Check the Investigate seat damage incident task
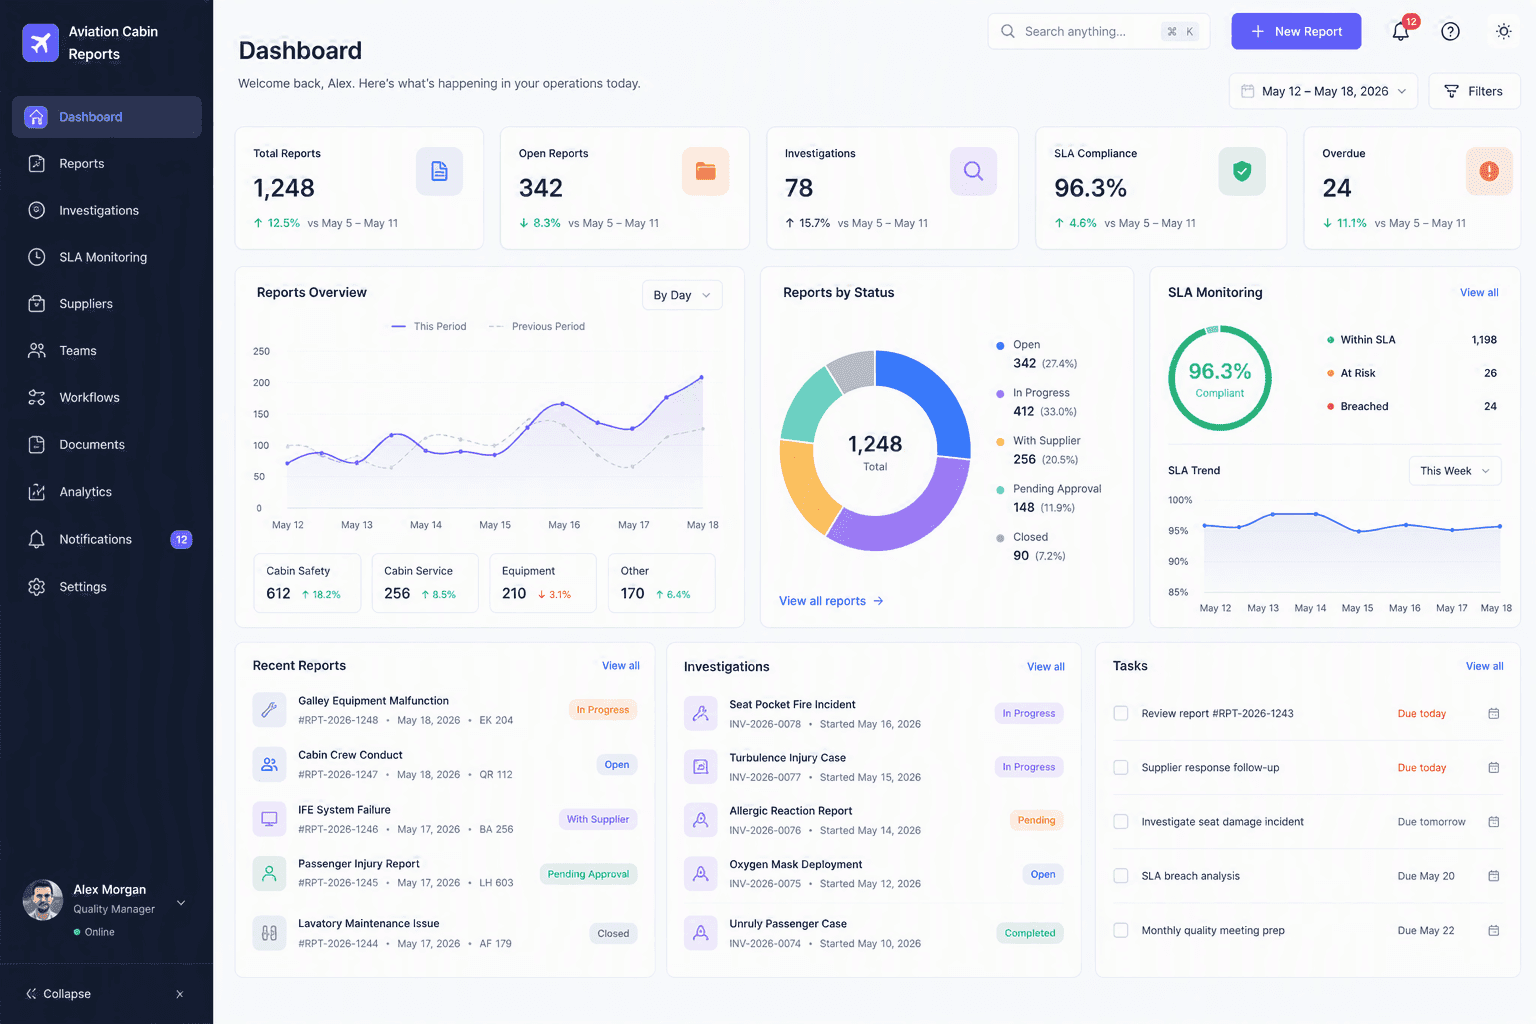This screenshot has height=1024, width=1536. pyautogui.click(x=1121, y=822)
